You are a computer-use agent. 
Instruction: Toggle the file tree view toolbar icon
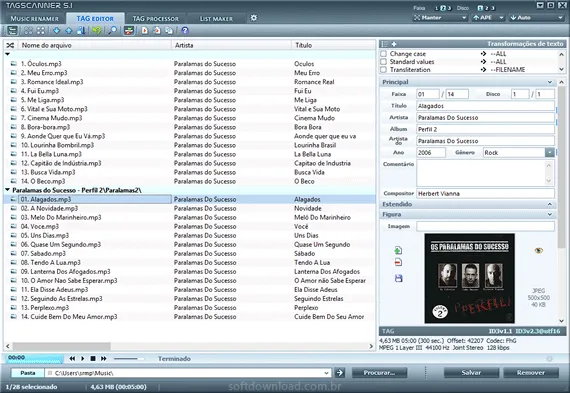point(12,31)
